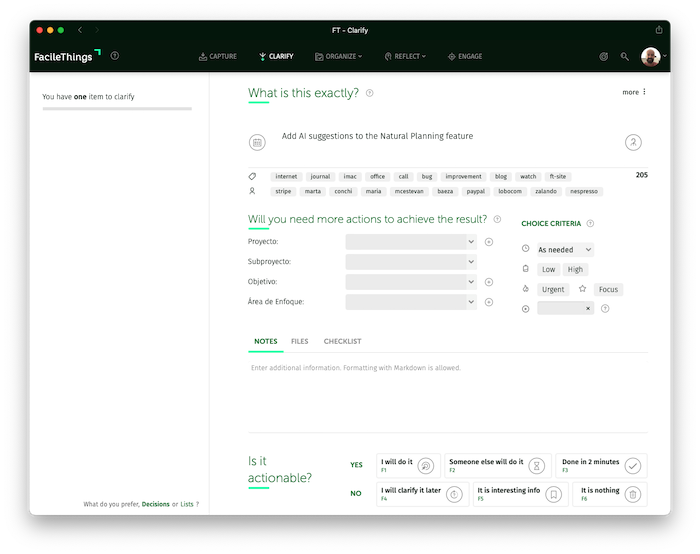Click the back arrow in the title bar
The width and height of the screenshot is (700, 554).
(x=80, y=30)
